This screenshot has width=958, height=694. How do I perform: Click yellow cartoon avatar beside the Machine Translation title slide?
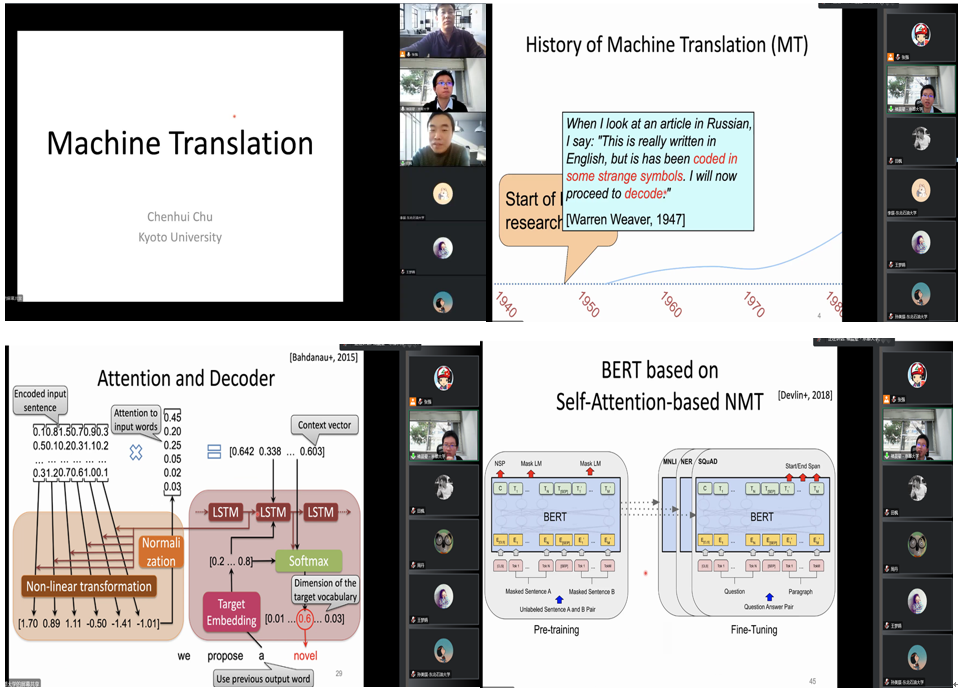pyautogui.click(x=441, y=192)
